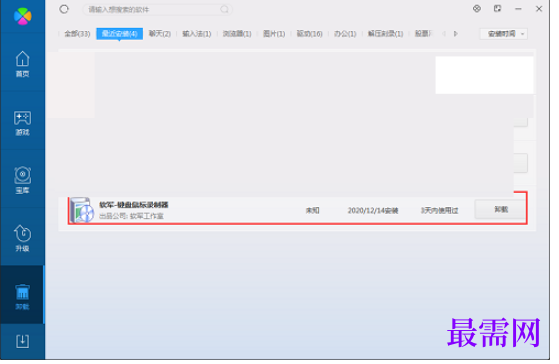Click the magnifier search icon in search box
This screenshot has width=559, height=364.
pyautogui.click(x=224, y=9)
